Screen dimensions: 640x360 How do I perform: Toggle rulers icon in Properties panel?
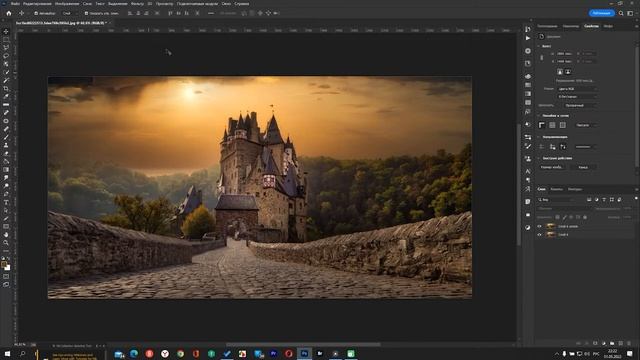tap(542, 125)
